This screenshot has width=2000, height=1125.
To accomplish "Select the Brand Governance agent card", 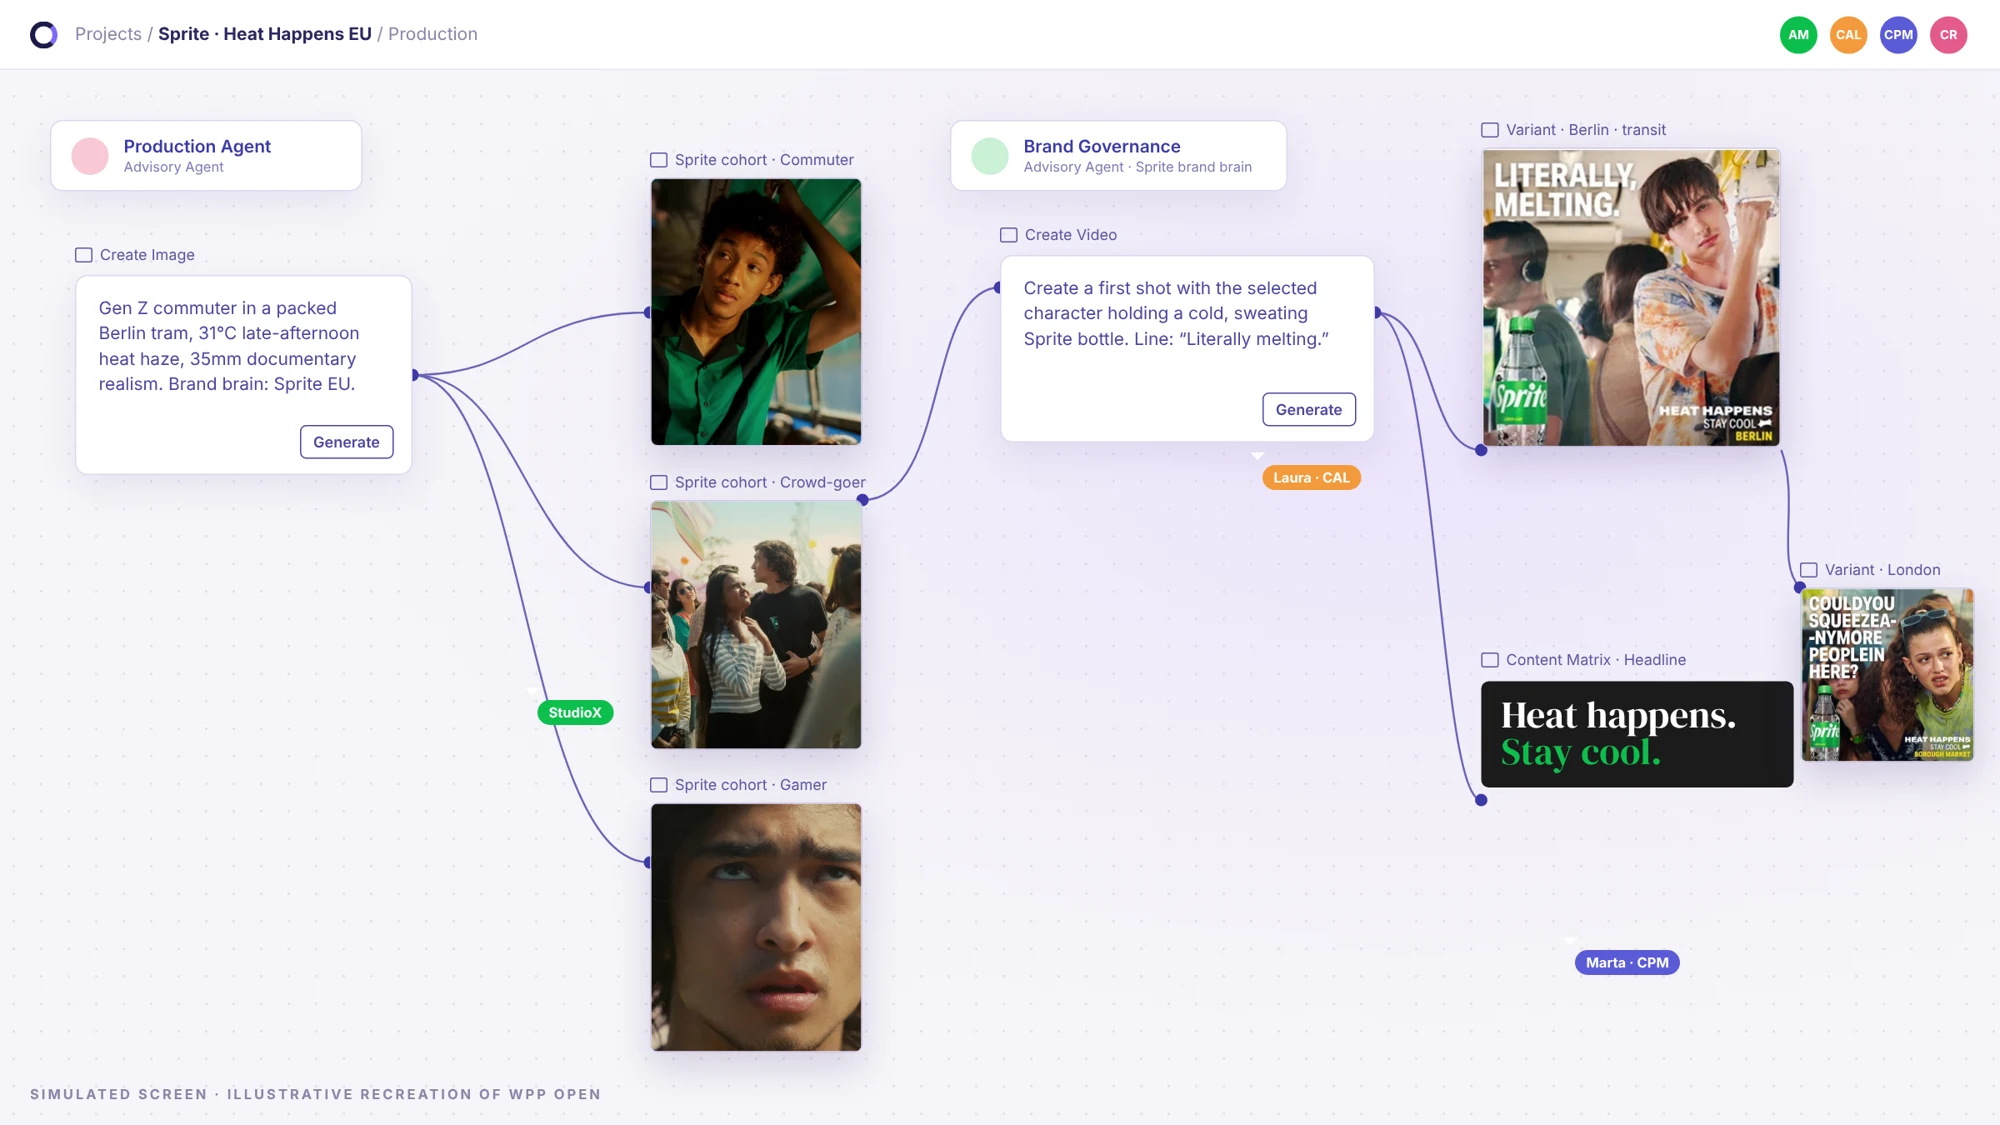I will pos(1118,156).
